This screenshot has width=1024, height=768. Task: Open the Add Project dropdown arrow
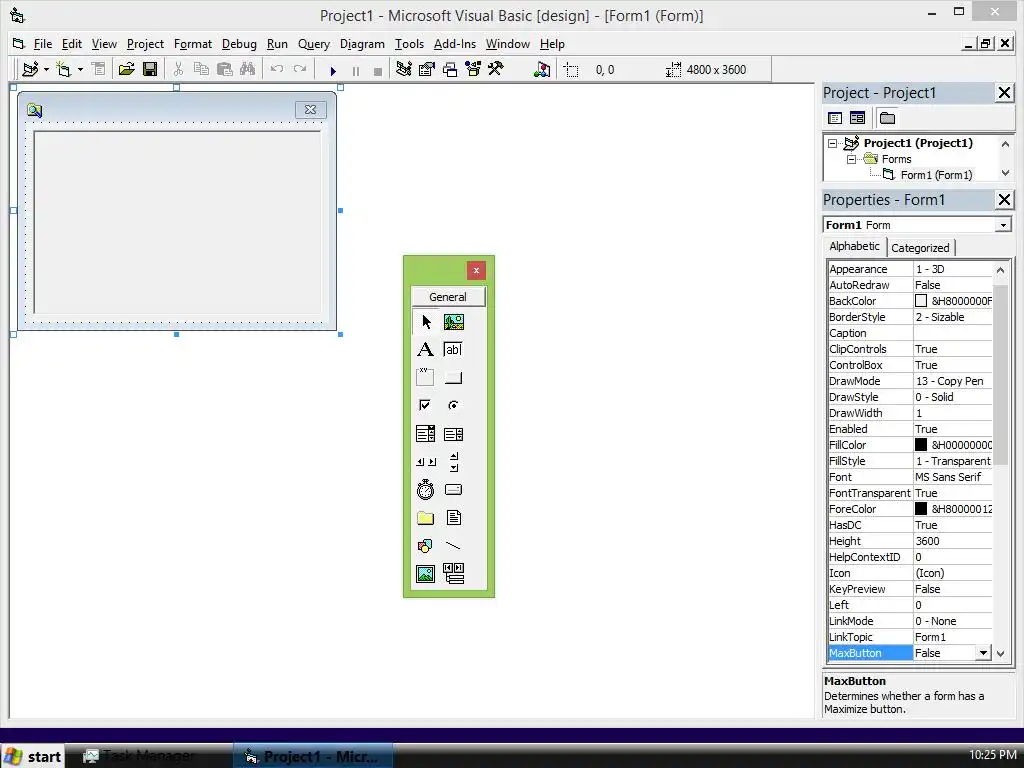coord(46,69)
